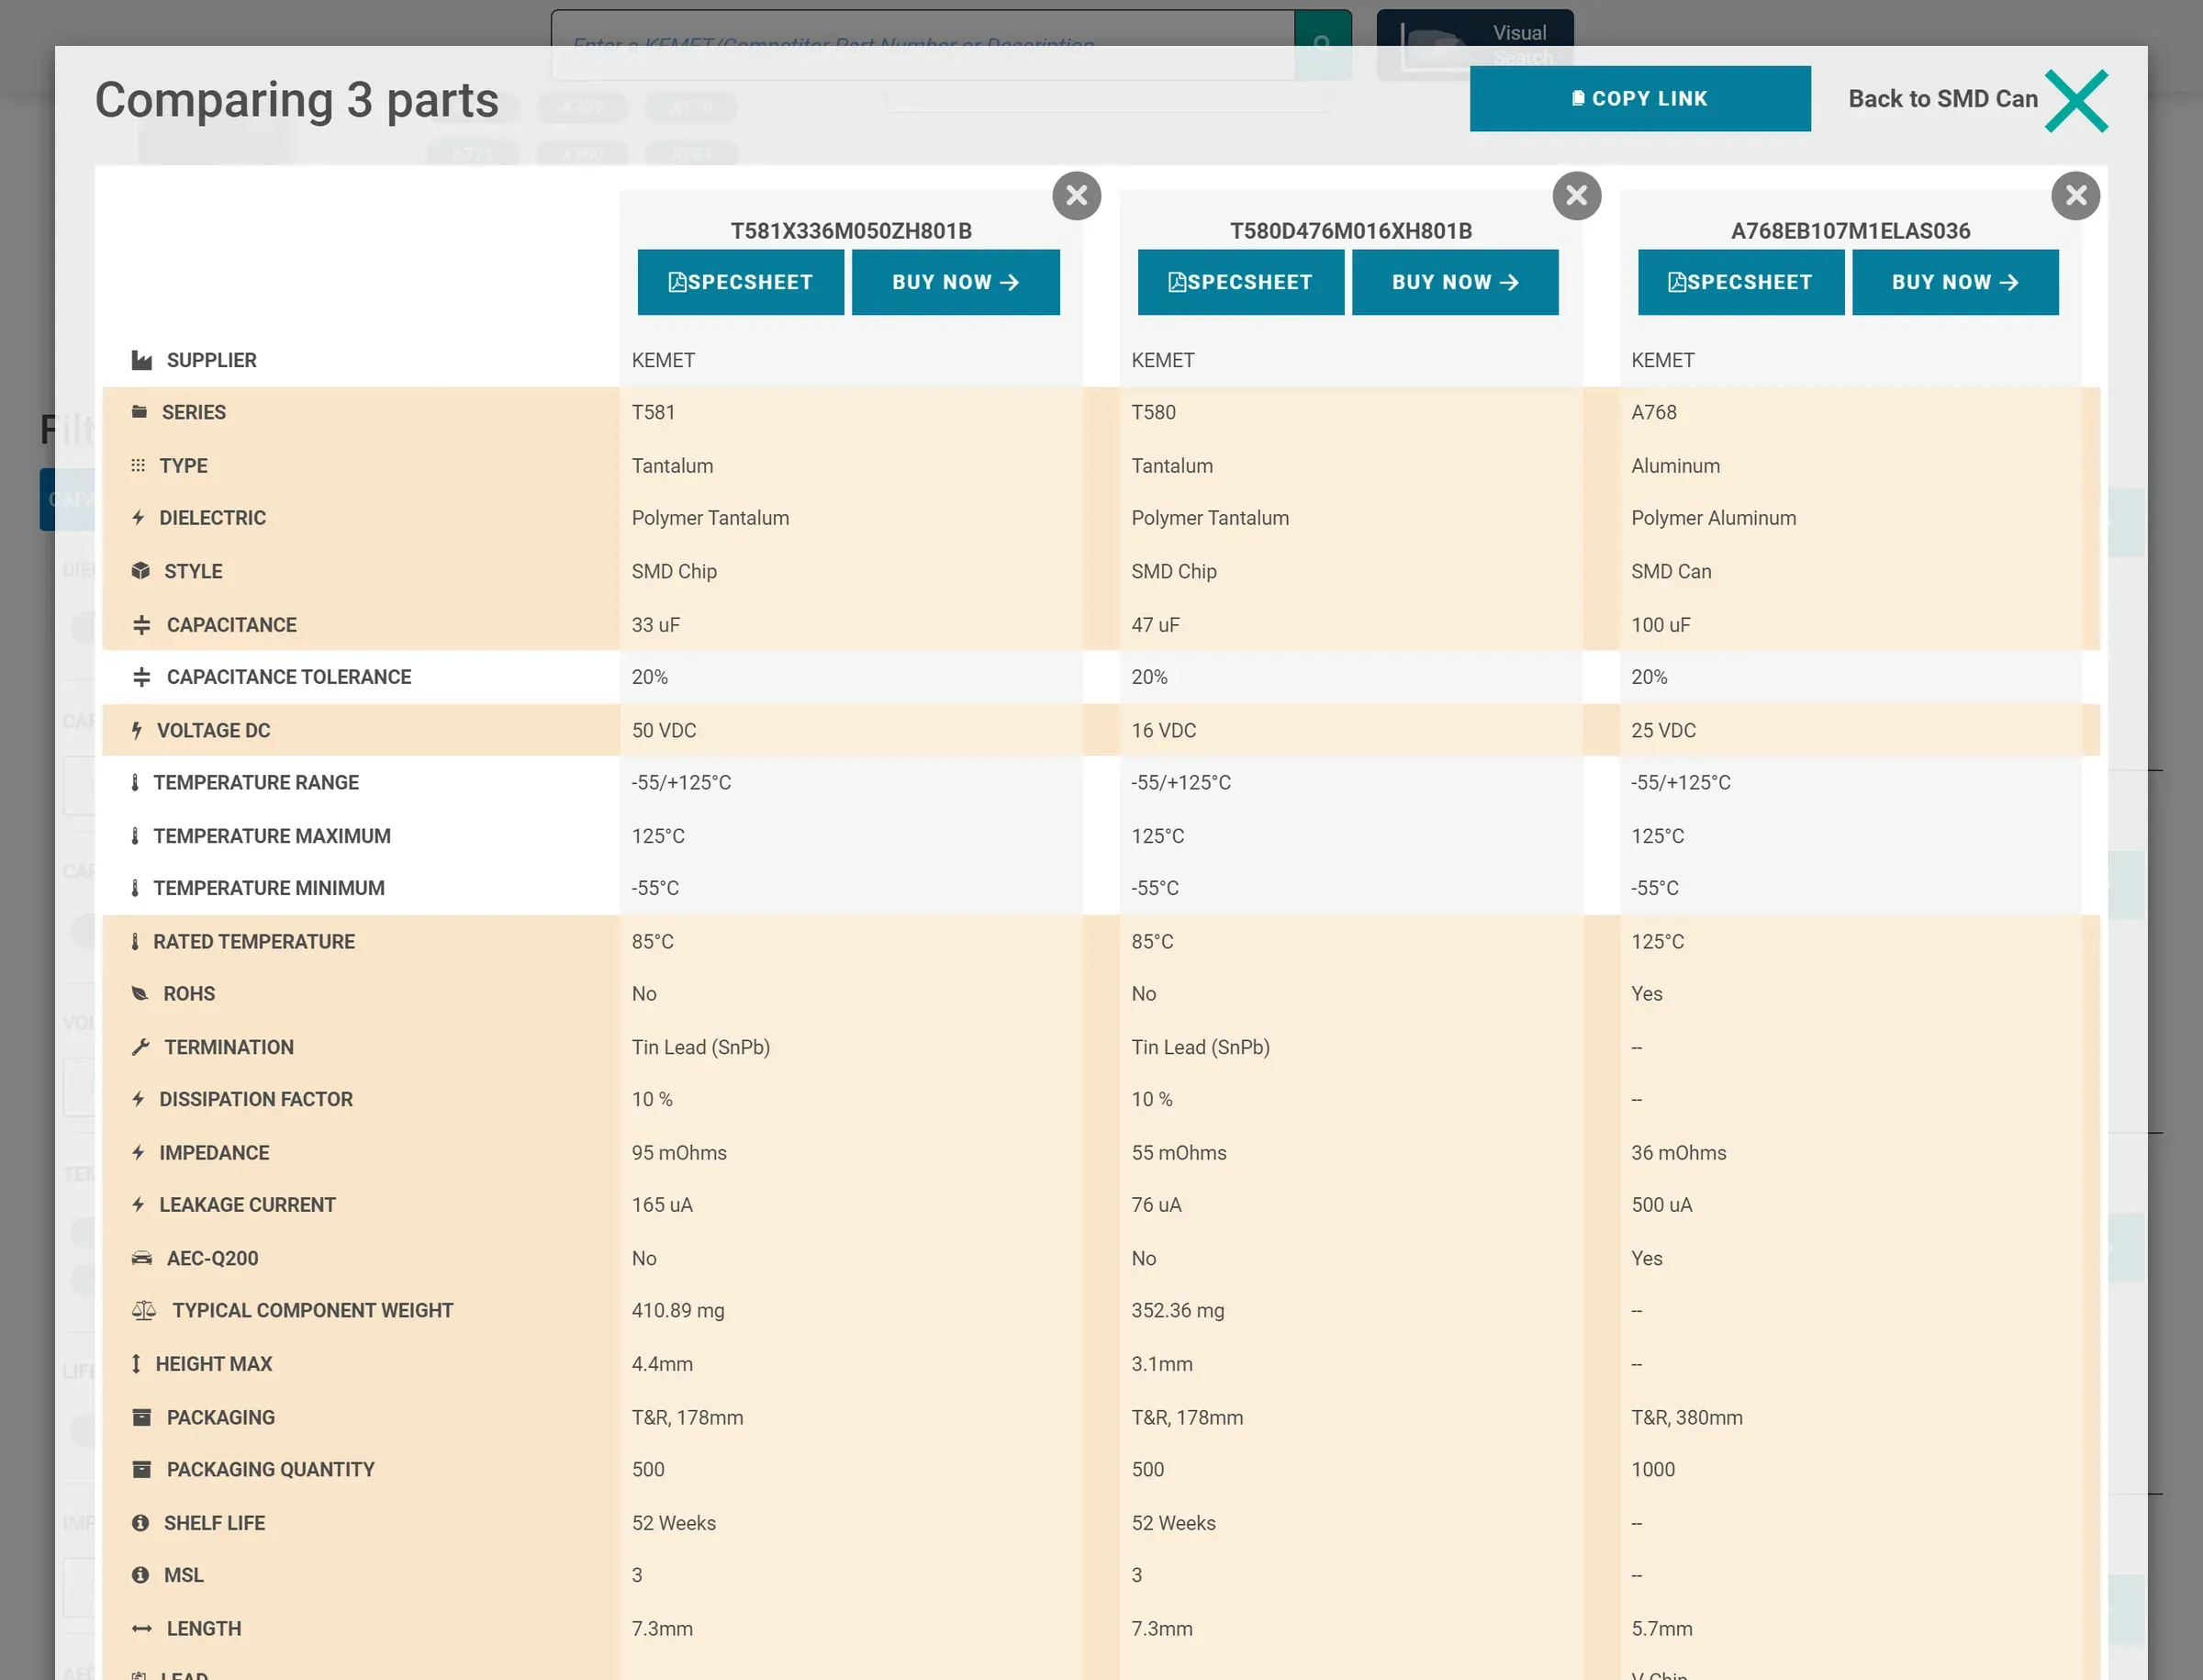The image size is (2203, 1680).
Task: Click the Shelf Life info icon
Action: point(140,1523)
